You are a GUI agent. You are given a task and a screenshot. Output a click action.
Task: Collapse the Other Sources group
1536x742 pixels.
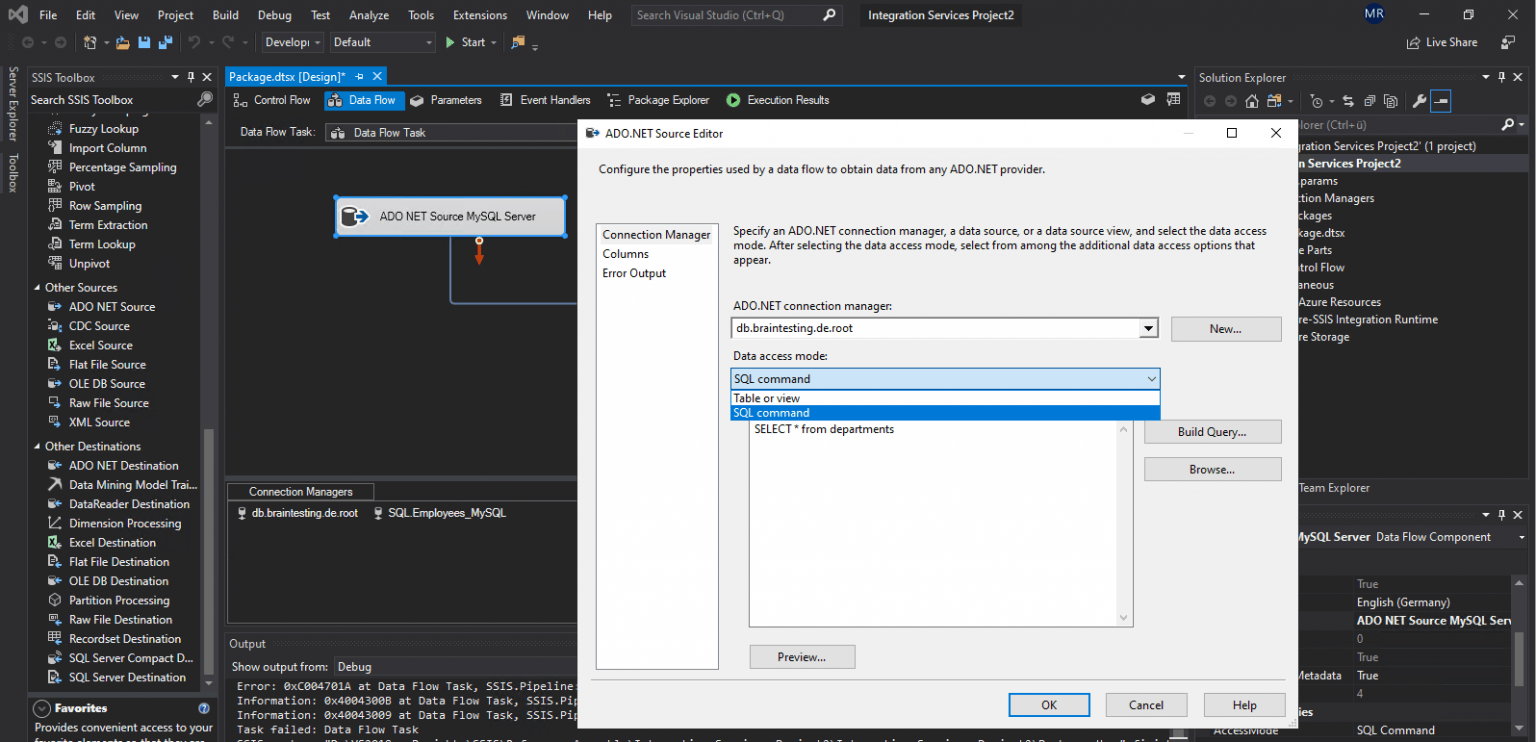click(x=37, y=288)
